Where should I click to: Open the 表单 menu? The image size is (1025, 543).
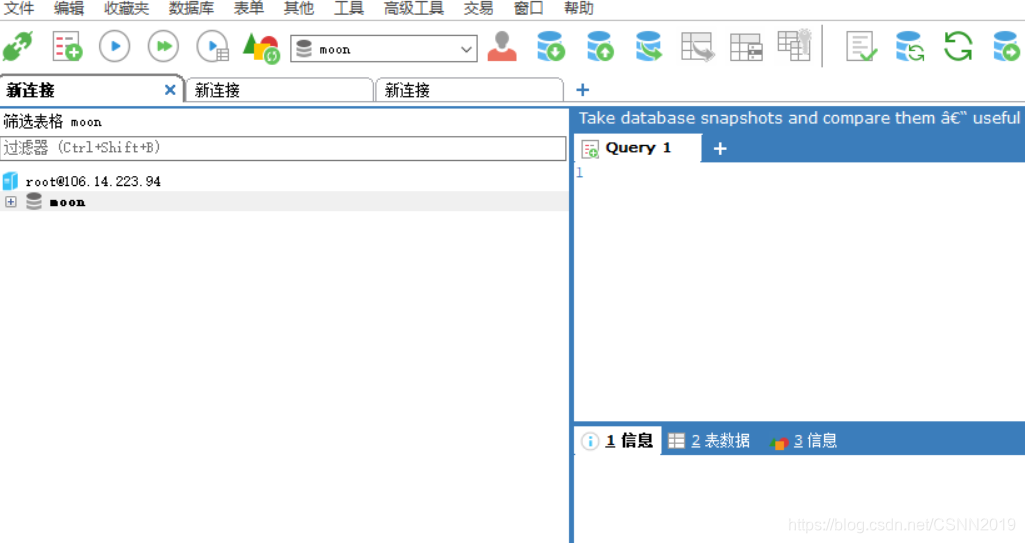[248, 8]
